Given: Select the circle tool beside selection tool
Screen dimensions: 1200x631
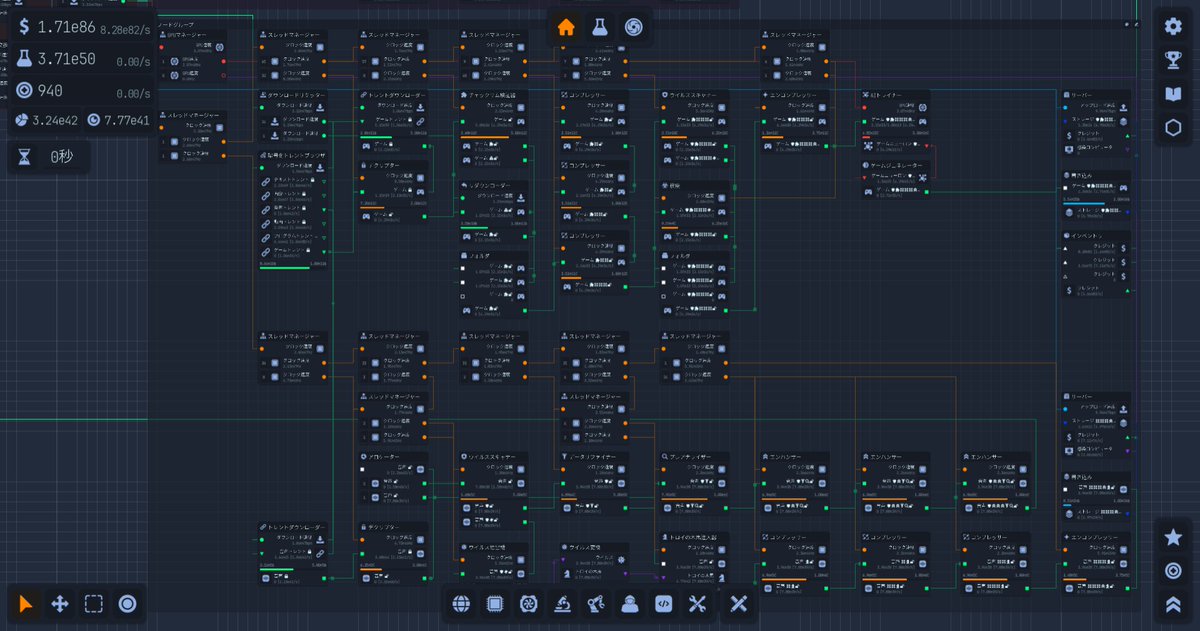Looking at the screenshot, I should click(127, 604).
